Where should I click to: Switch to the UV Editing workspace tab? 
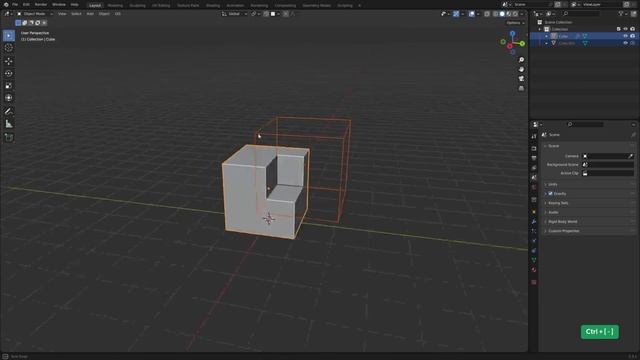(161, 5)
